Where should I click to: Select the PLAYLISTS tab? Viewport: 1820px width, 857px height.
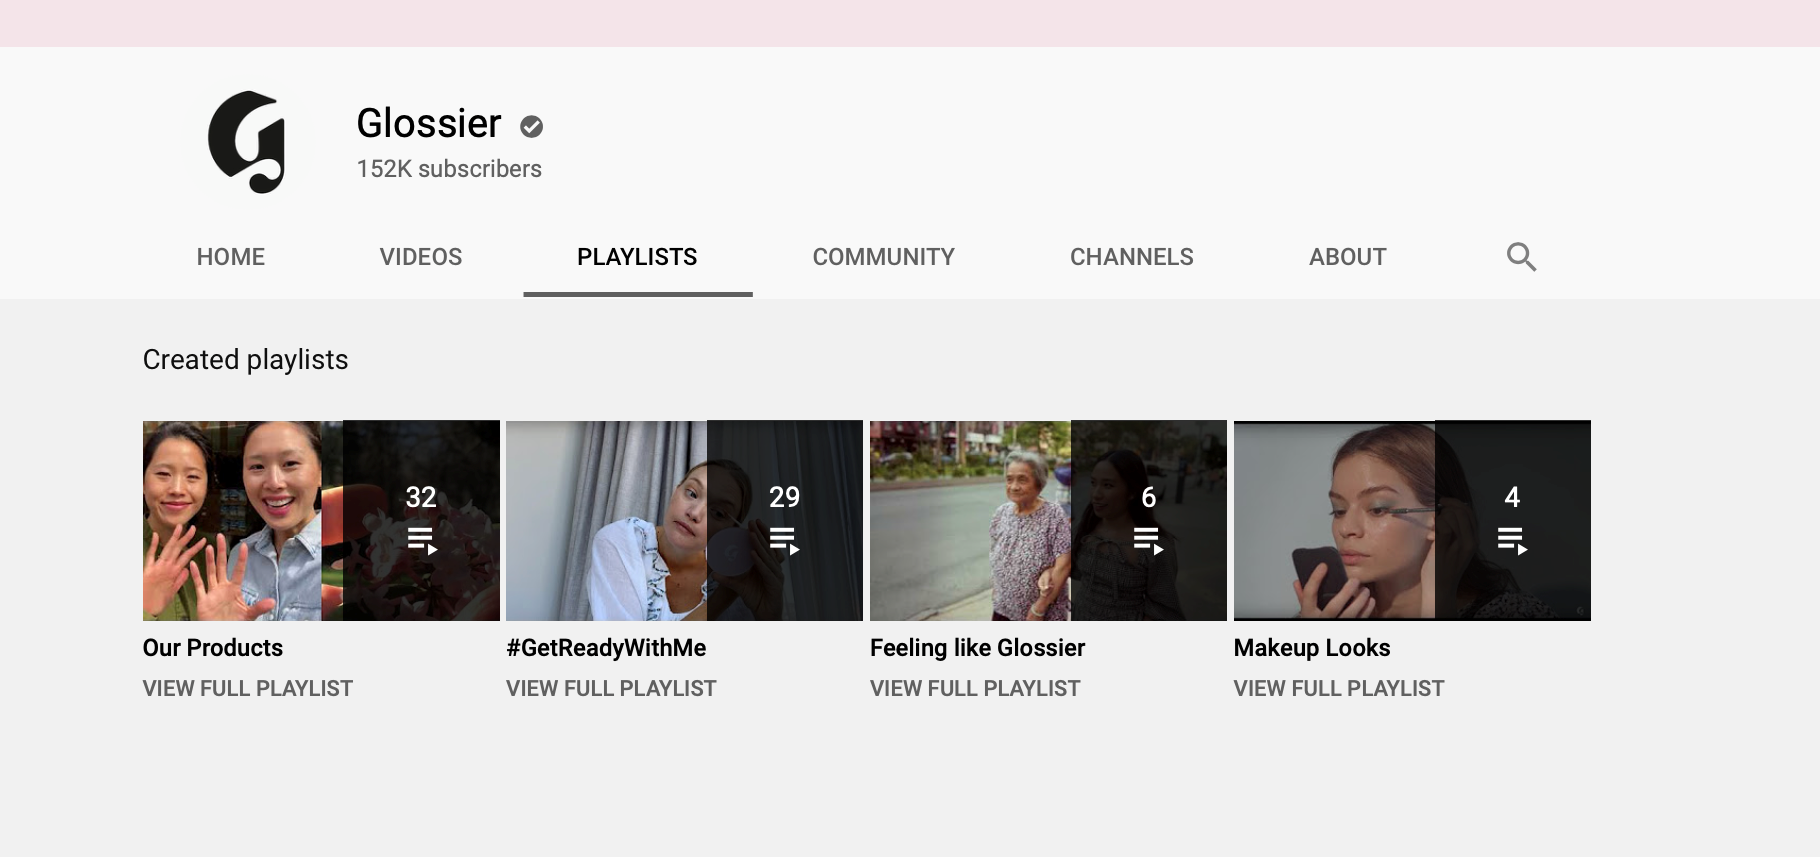637,257
